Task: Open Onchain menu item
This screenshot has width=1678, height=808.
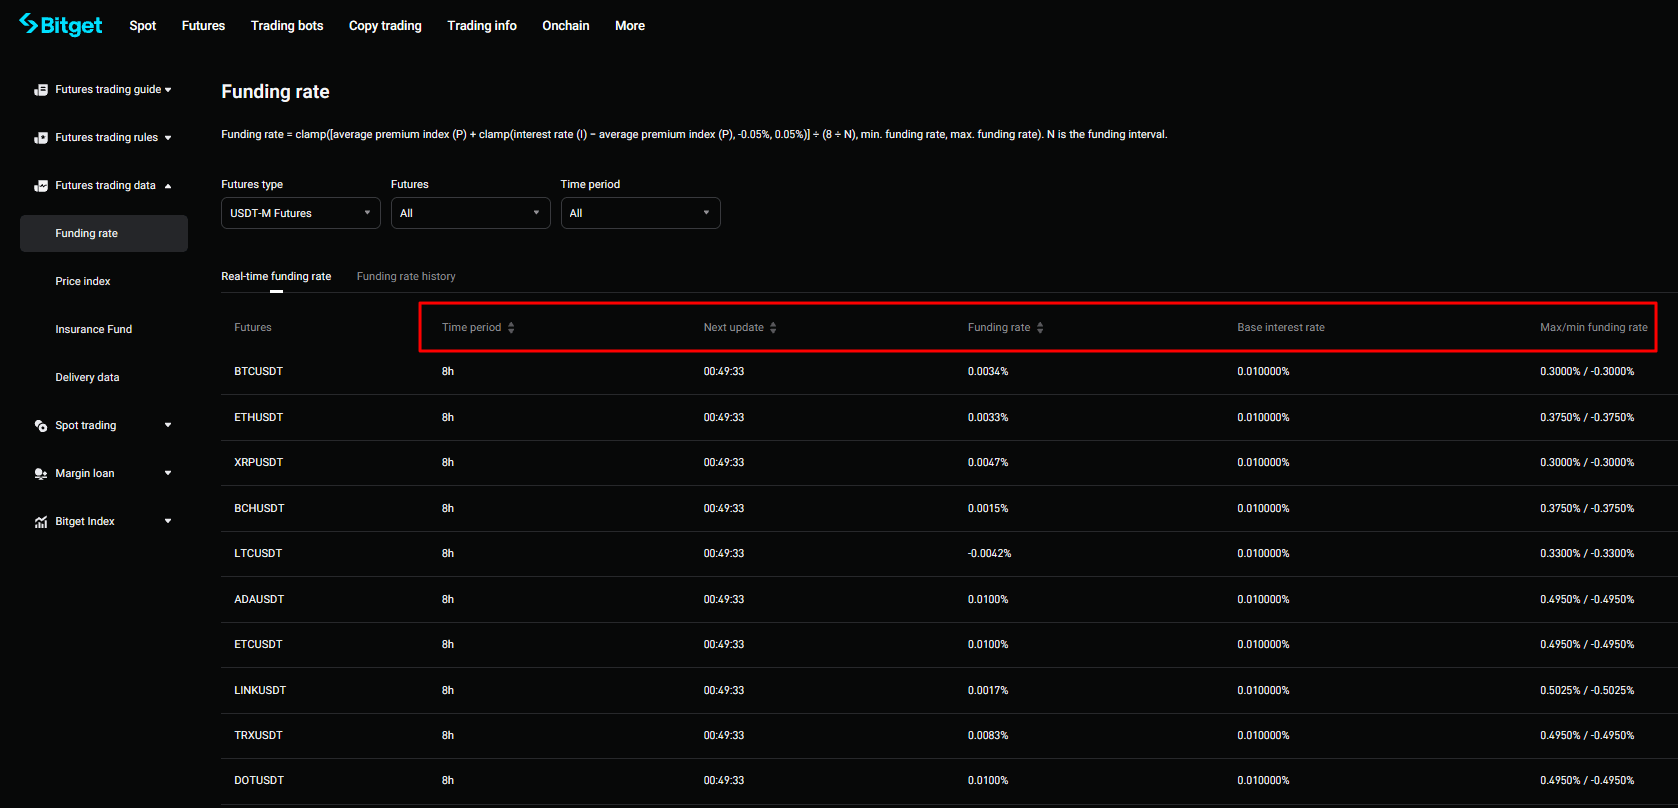Action: tap(566, 26)
